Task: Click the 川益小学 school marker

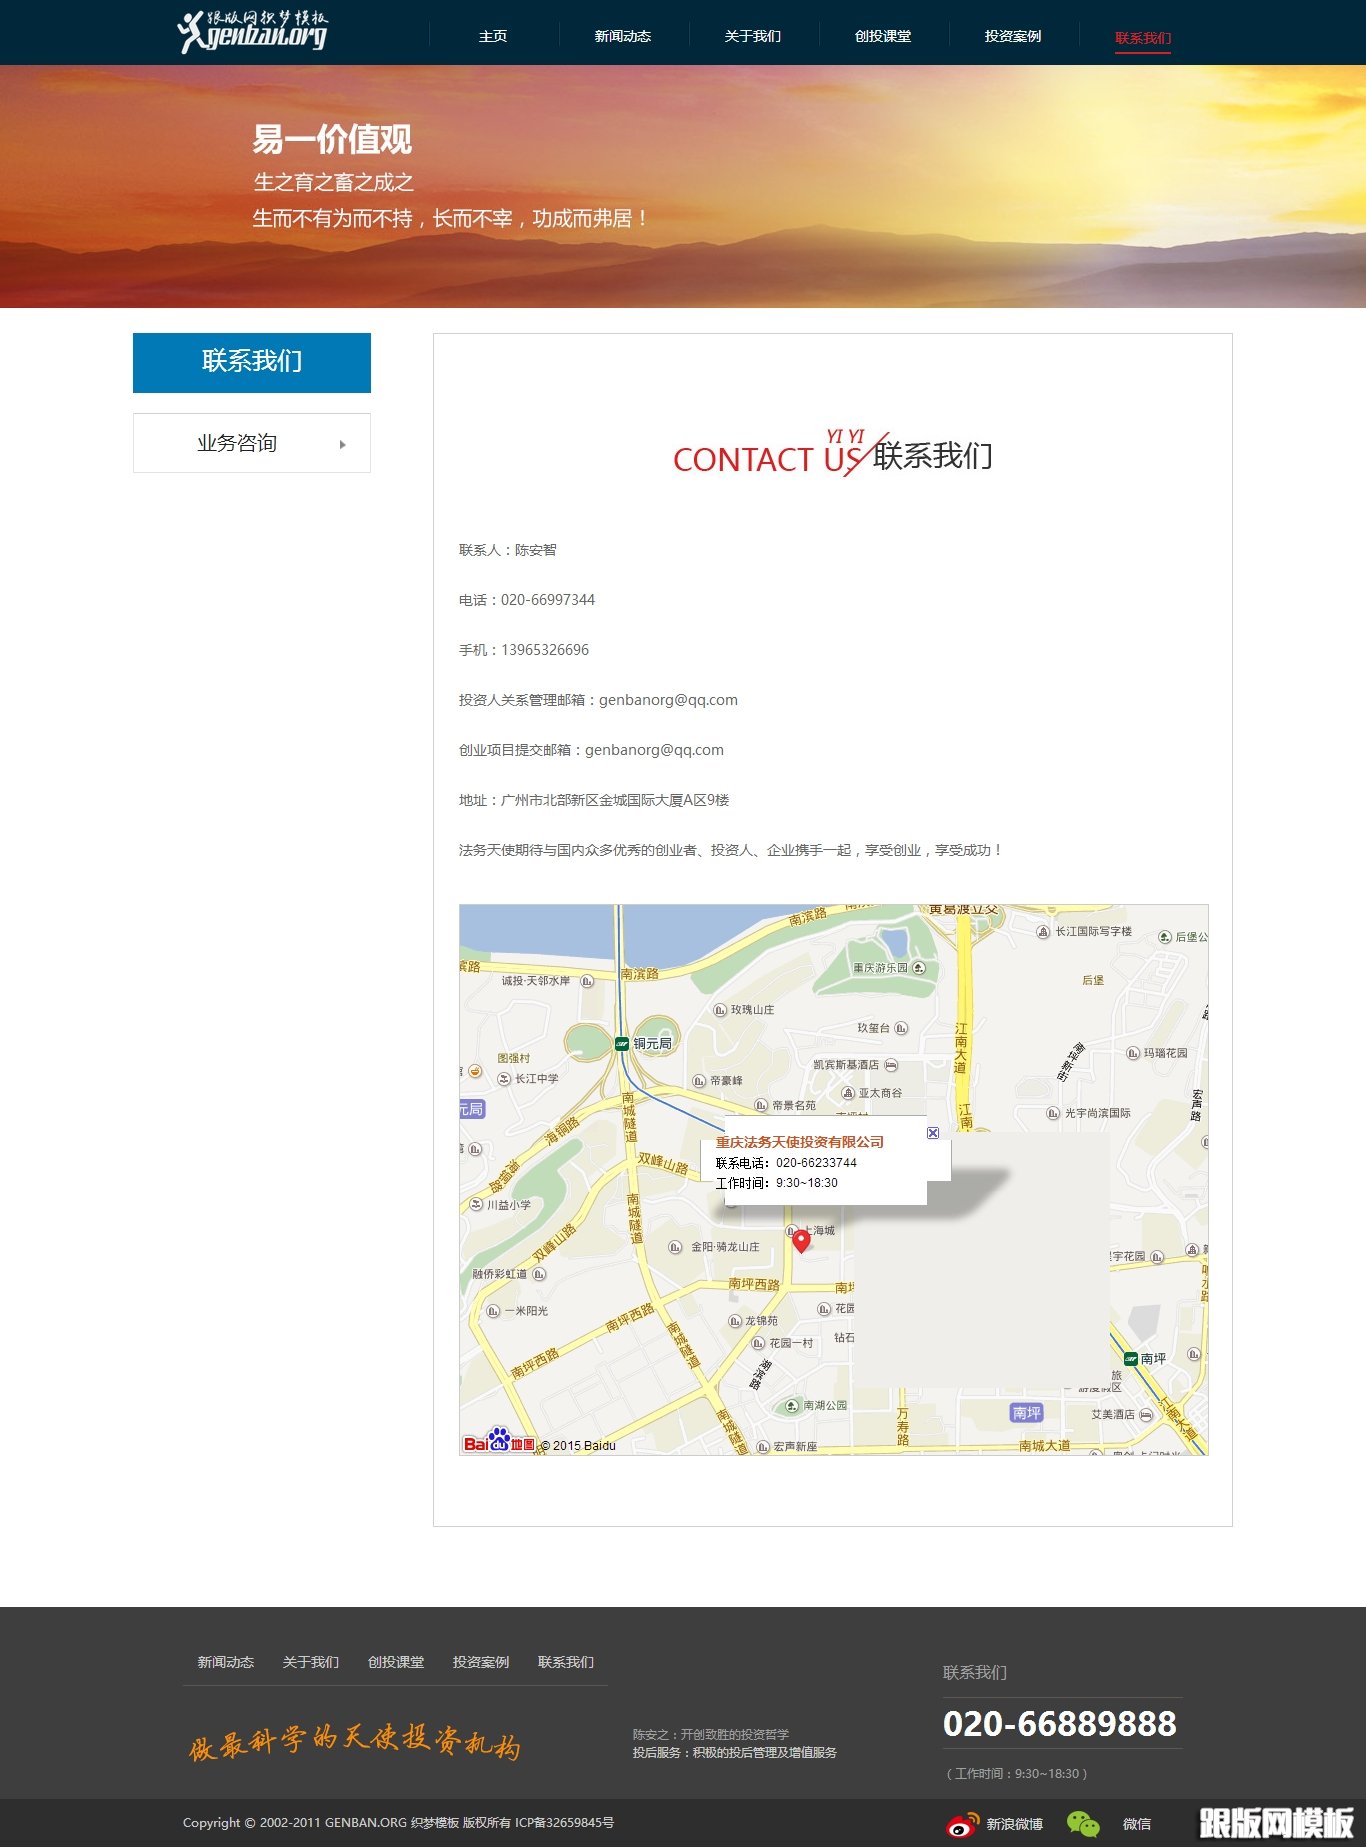Action: click(x=477, y=1205)
